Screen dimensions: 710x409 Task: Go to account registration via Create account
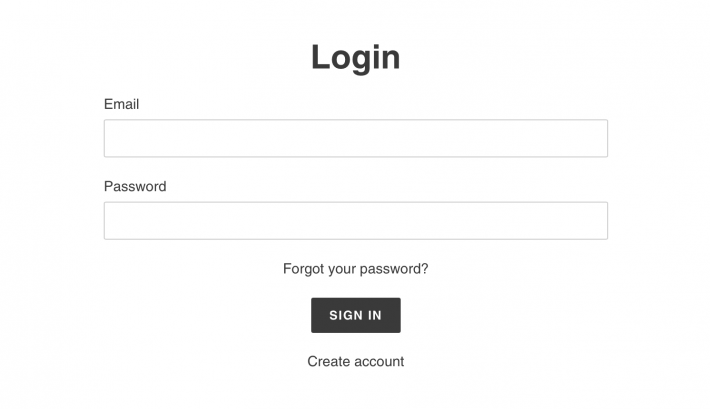click(355, 361)
